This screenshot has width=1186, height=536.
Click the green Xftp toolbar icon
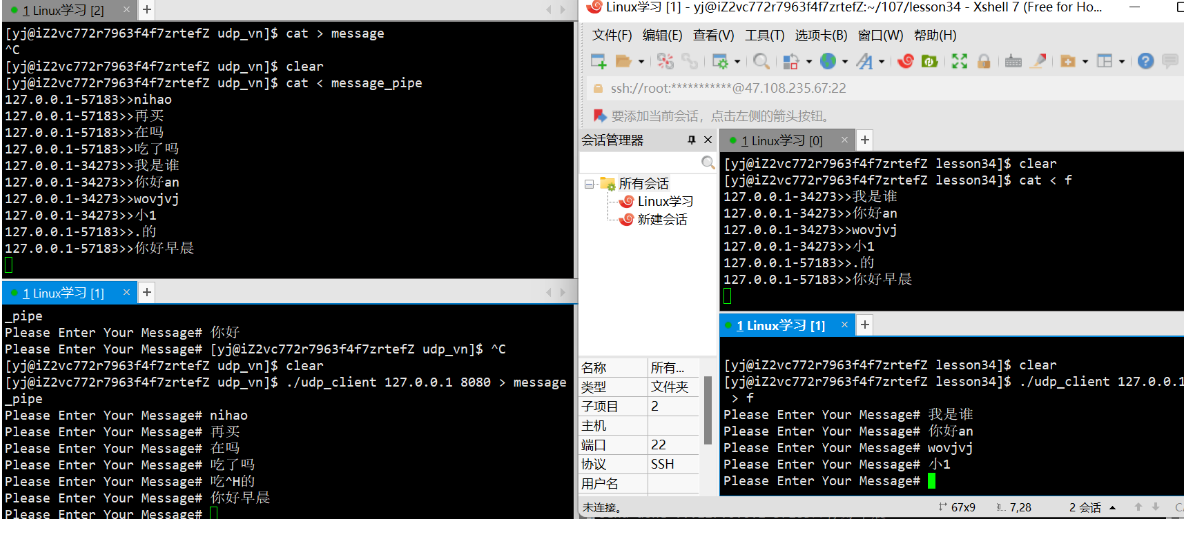[930, 61]
